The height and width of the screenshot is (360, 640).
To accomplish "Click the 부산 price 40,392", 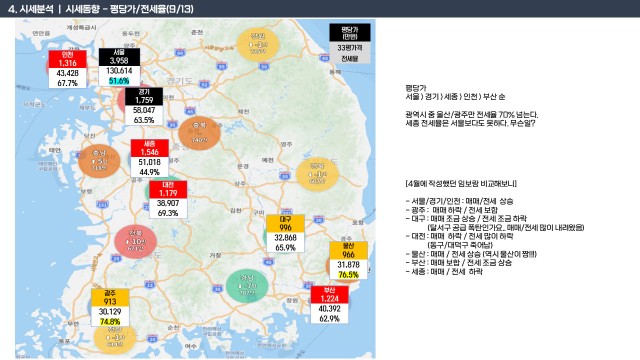I will (x=329, y=309).
